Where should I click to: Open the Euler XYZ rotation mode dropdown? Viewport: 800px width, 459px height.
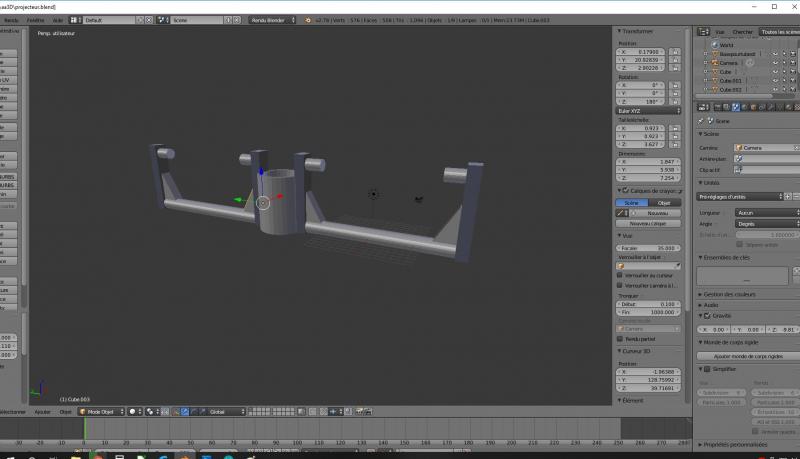(650, 111)
